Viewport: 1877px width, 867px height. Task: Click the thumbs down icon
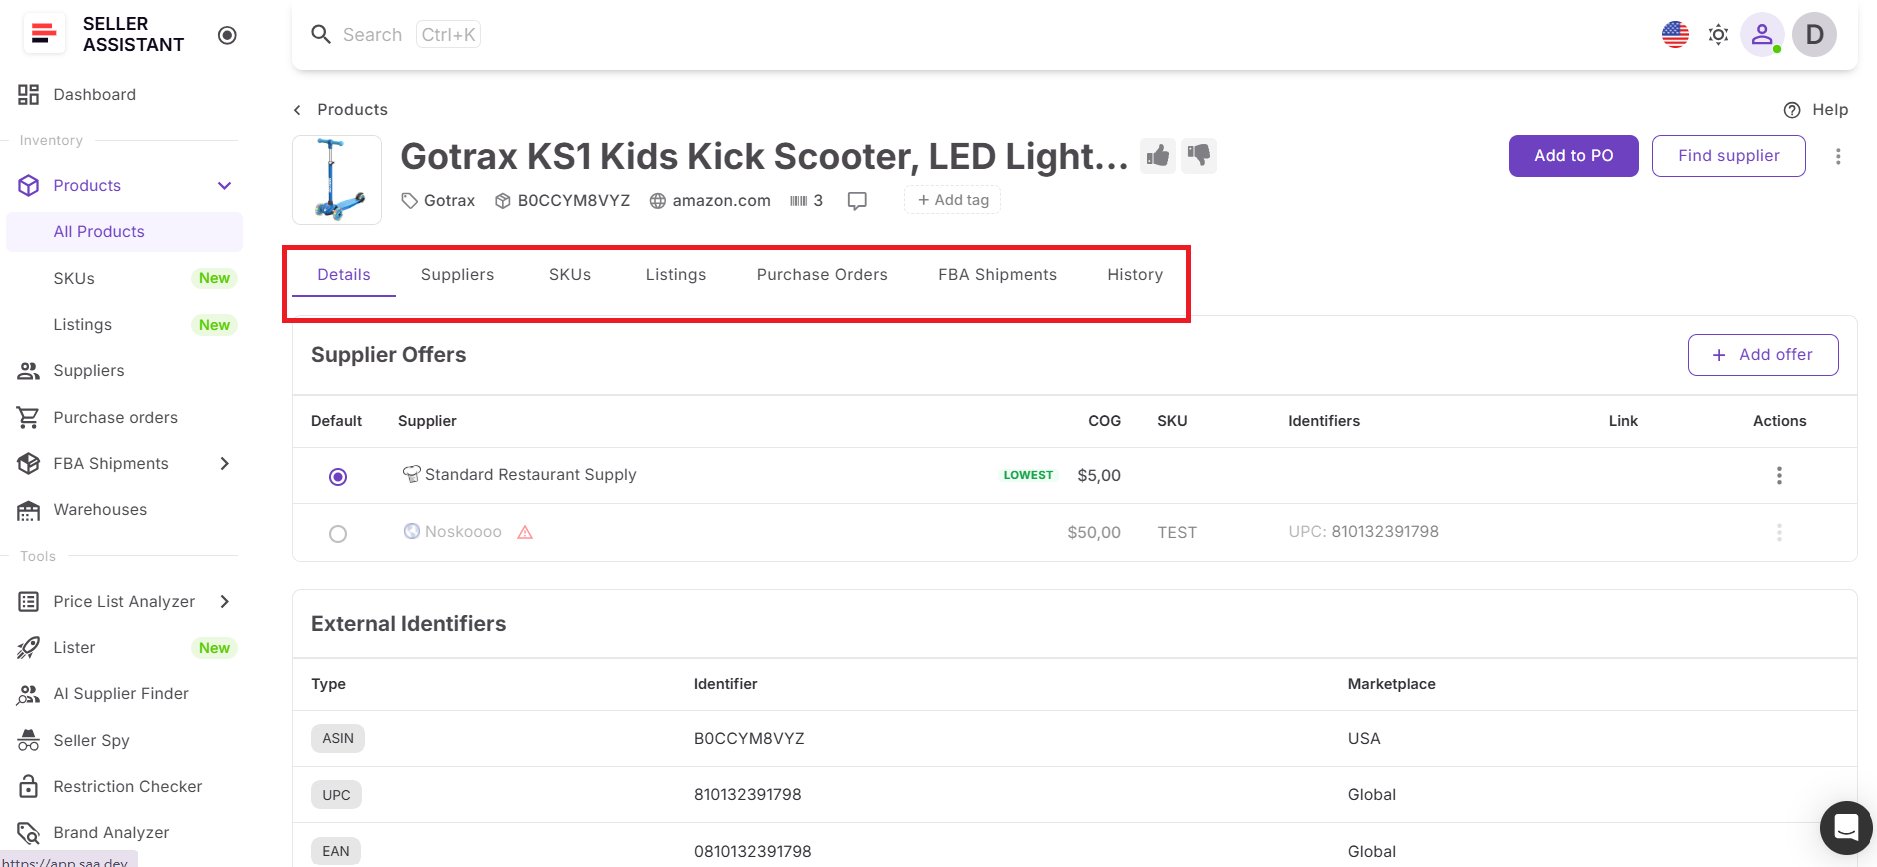coord(1198,155)
